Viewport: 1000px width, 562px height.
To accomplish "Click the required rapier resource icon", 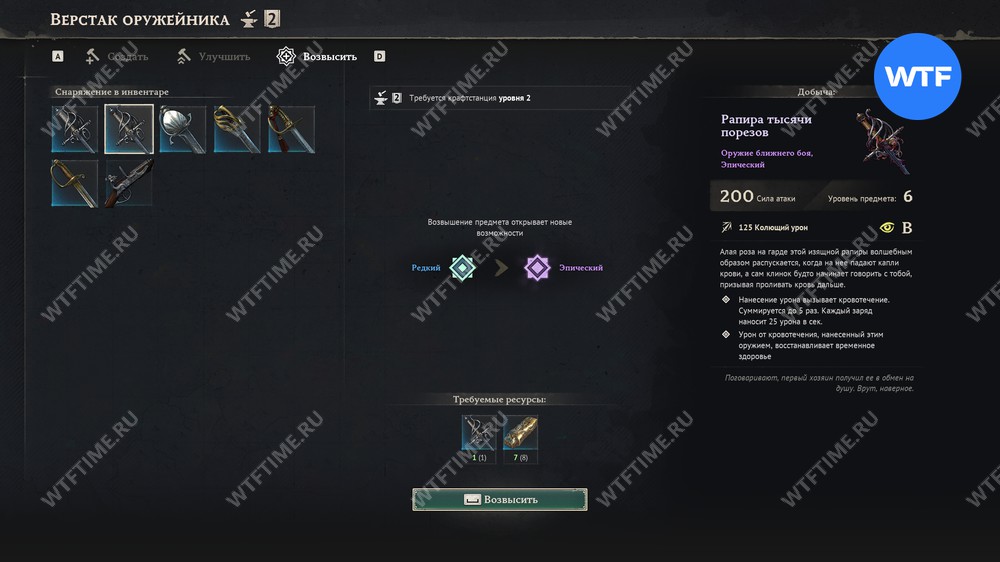I will (x=479, y=433).
